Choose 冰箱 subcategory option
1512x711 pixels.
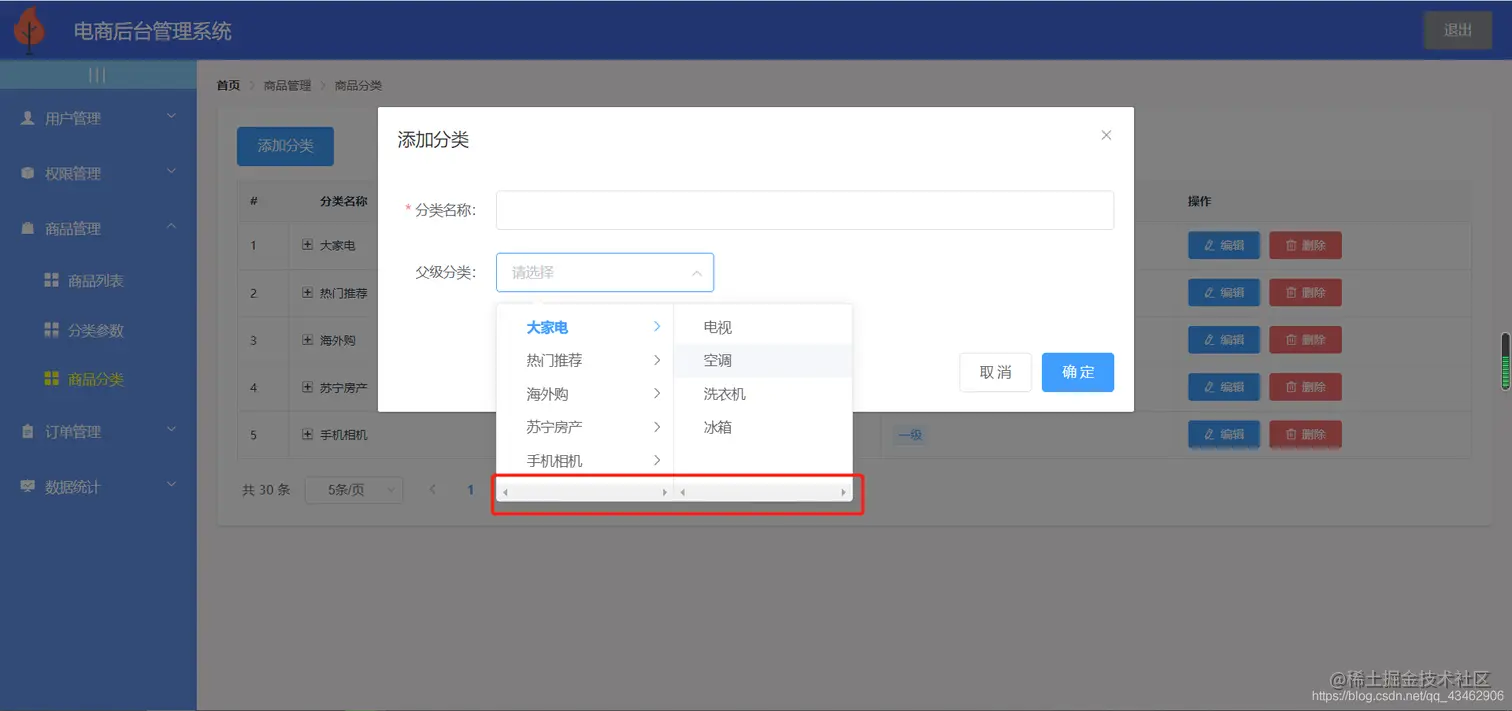pos(763,427)
